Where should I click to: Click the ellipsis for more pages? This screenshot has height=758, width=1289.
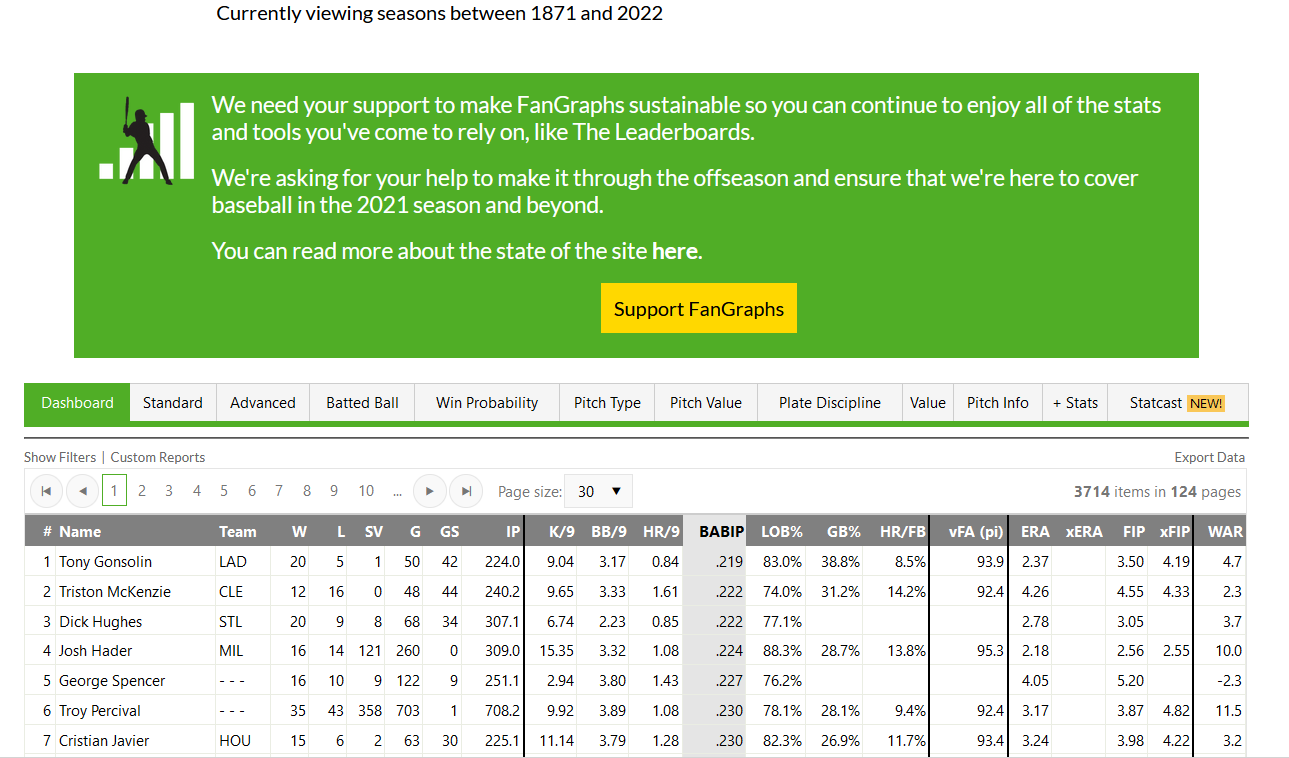(397, 491)
